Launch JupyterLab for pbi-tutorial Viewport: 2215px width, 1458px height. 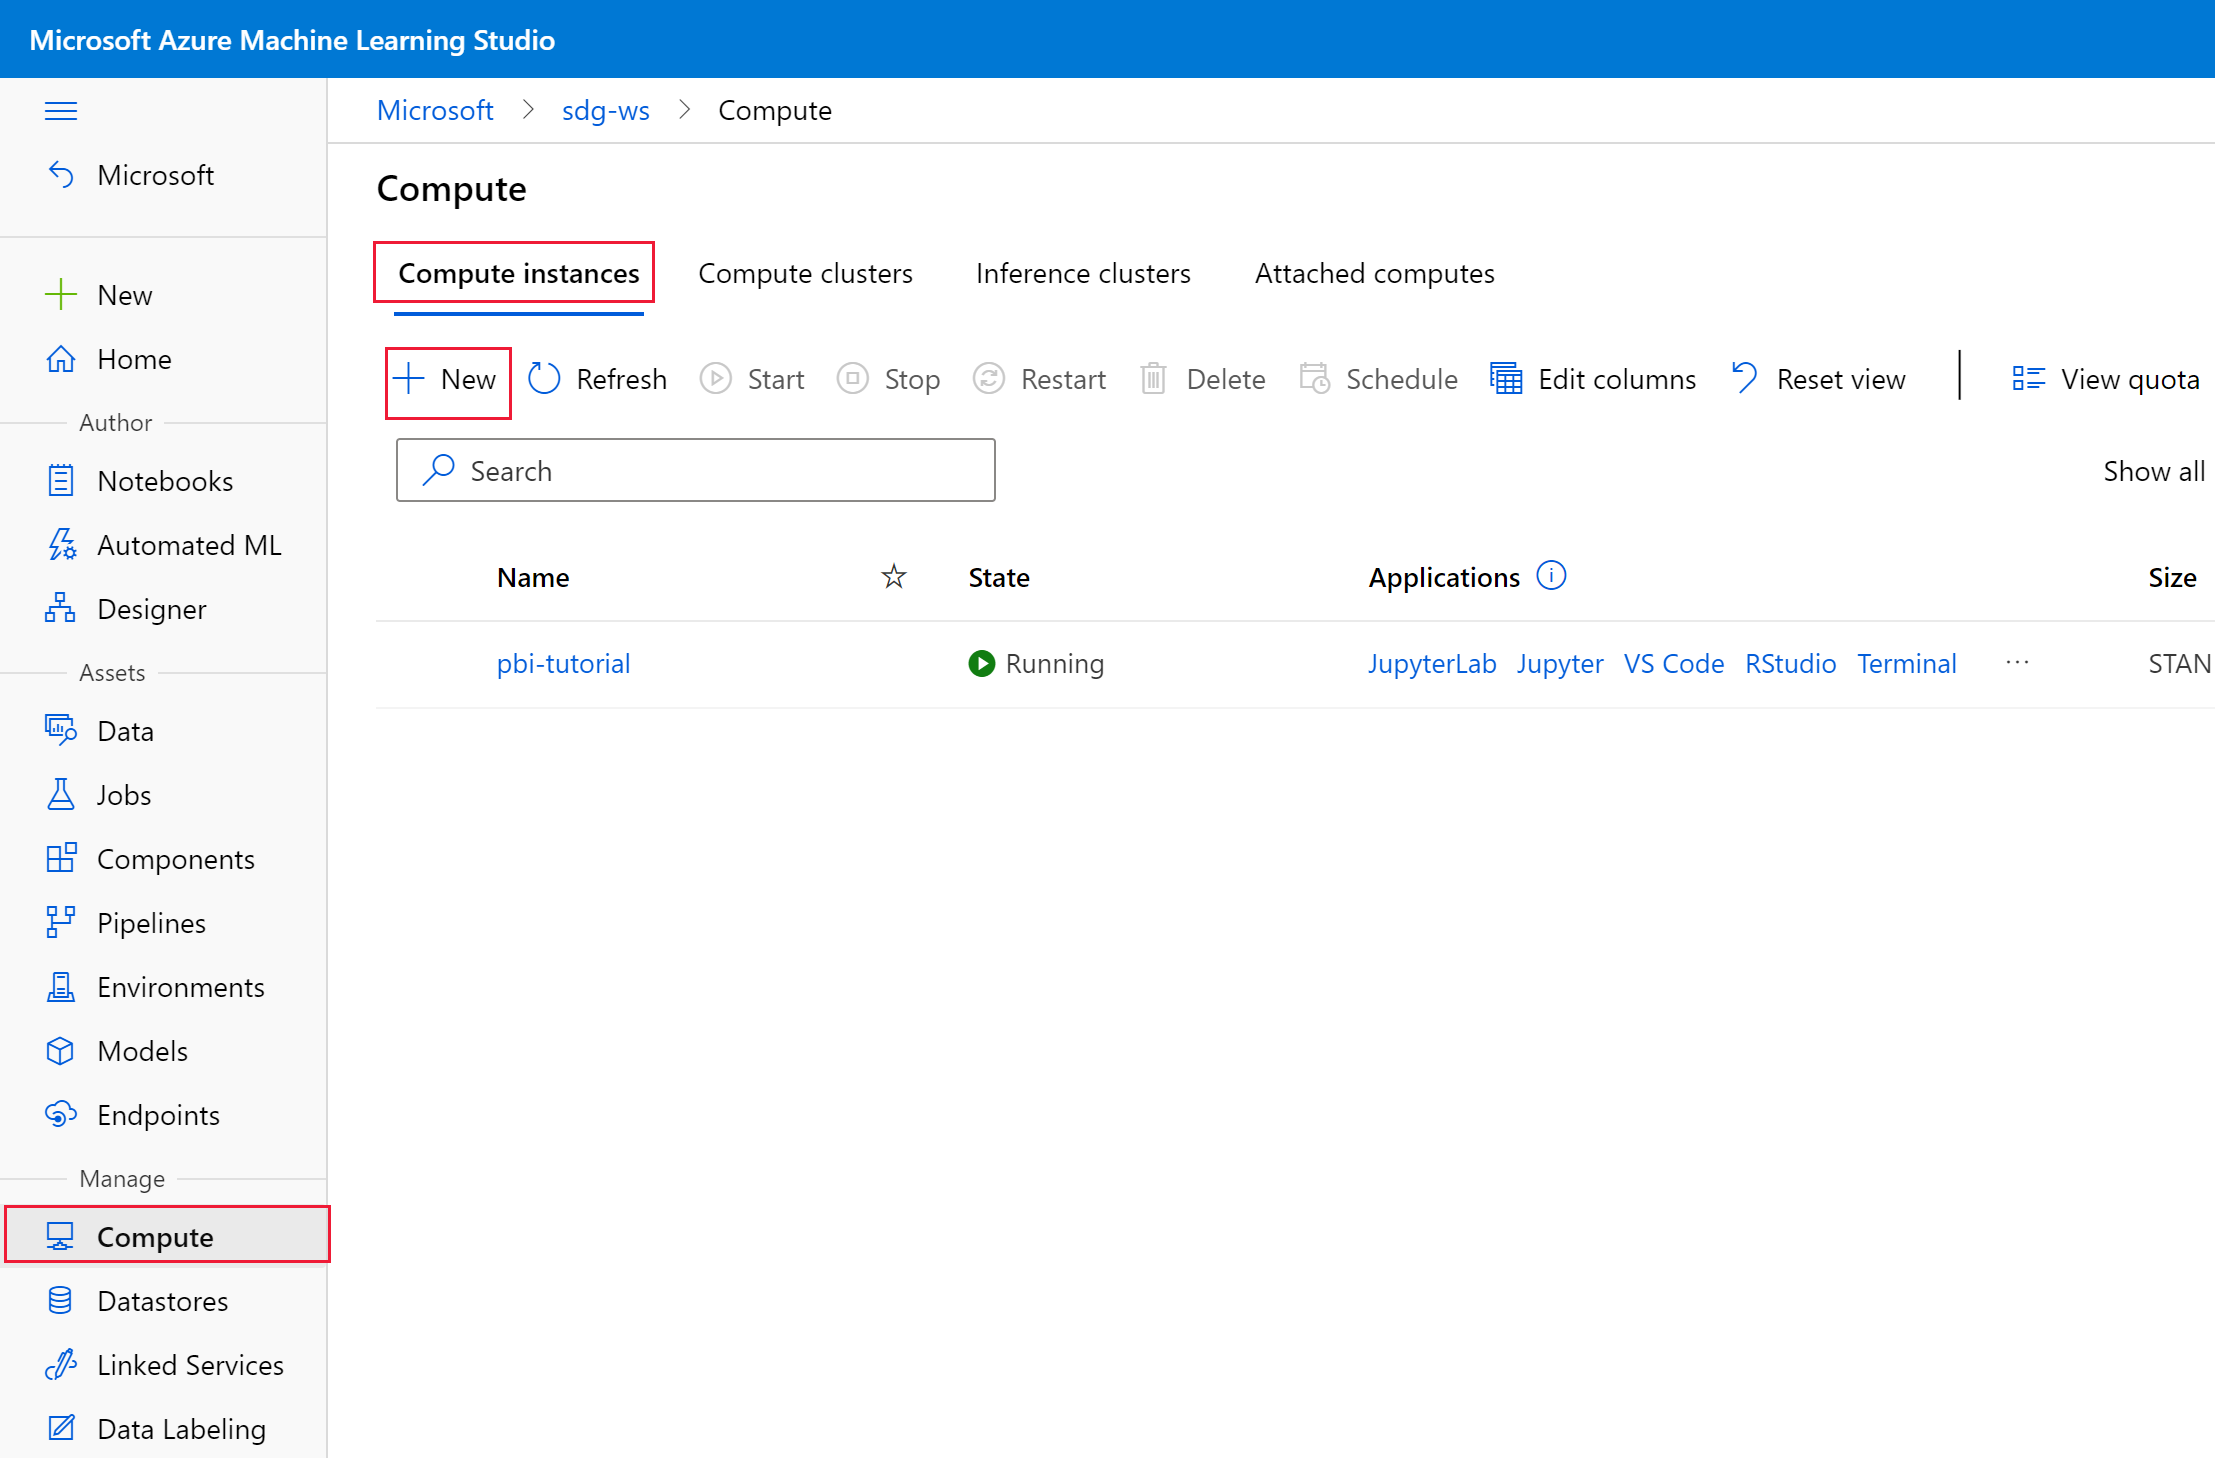click(1431, 664)
